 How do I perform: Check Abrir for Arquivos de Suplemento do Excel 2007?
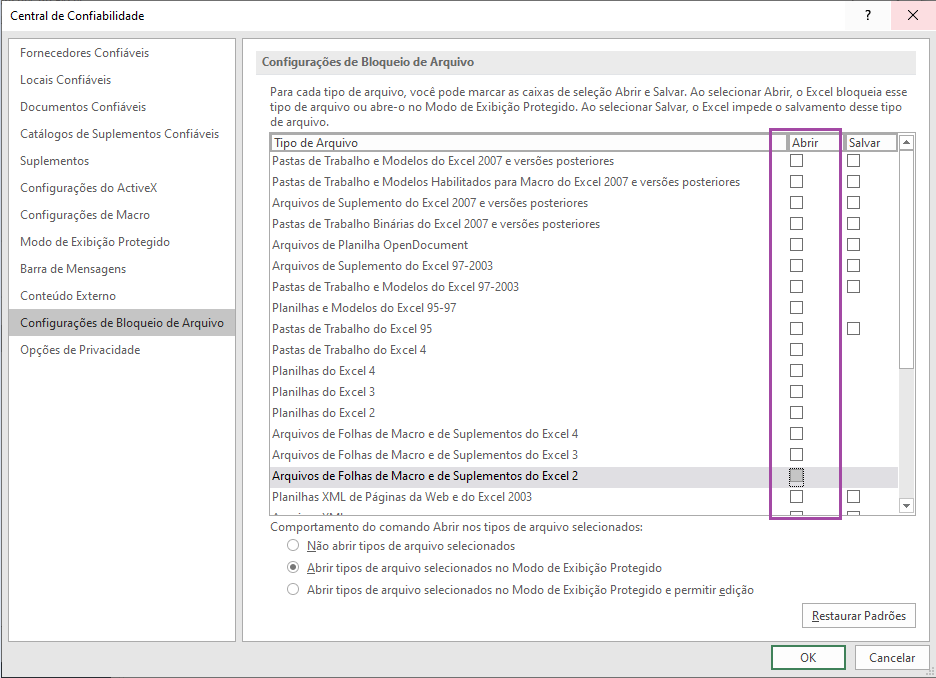click(796, 202)
